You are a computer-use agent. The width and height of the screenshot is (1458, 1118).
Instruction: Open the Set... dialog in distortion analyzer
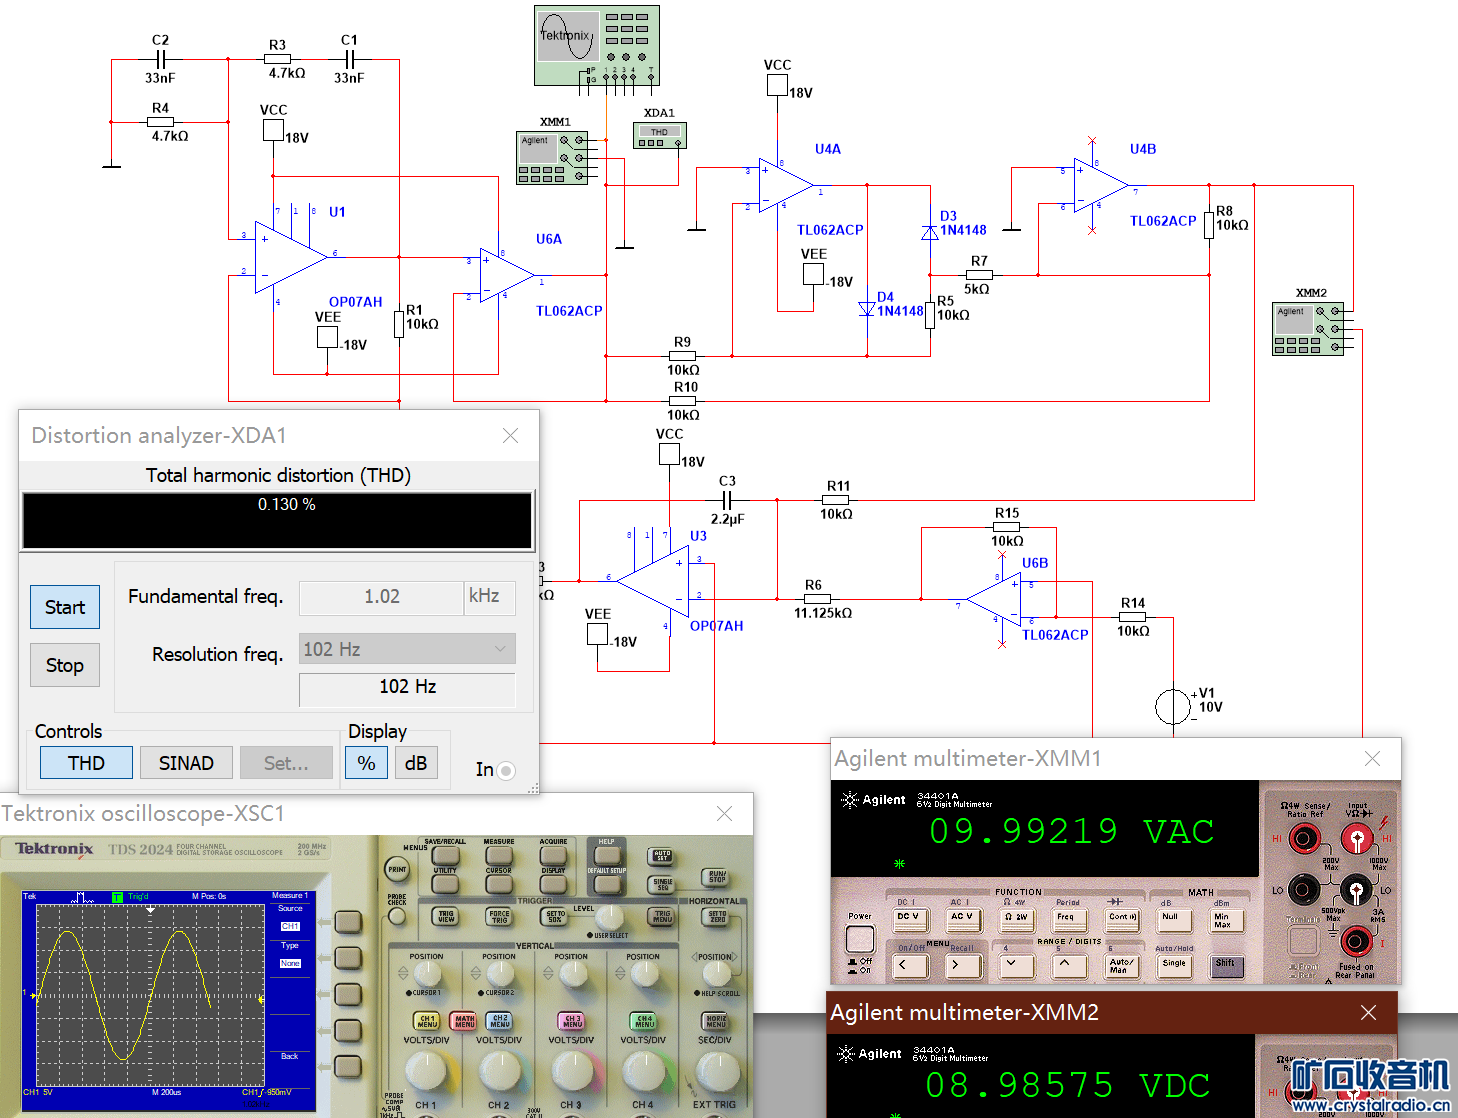tap(286, 763)
